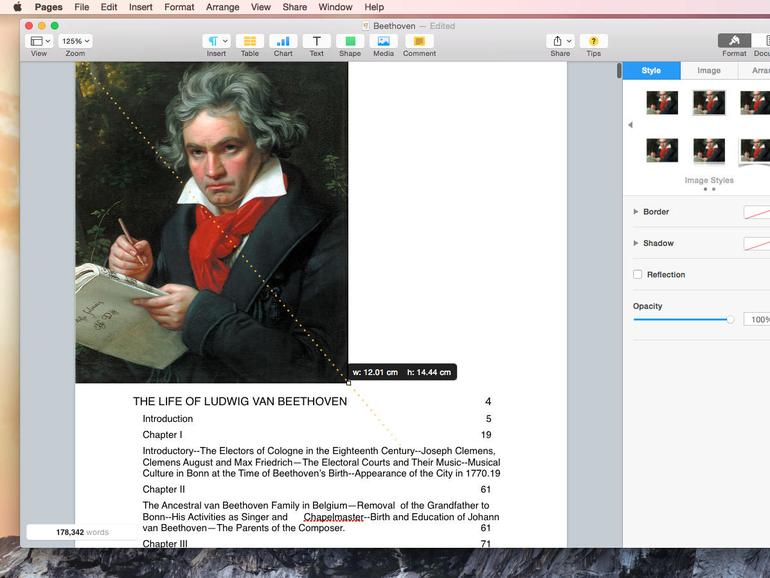Click the Beethoven document title

click(394, 26)
